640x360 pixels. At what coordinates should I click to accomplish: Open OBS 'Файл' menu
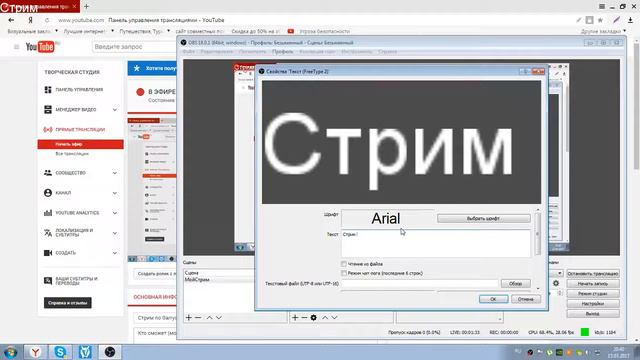point(189,52)
